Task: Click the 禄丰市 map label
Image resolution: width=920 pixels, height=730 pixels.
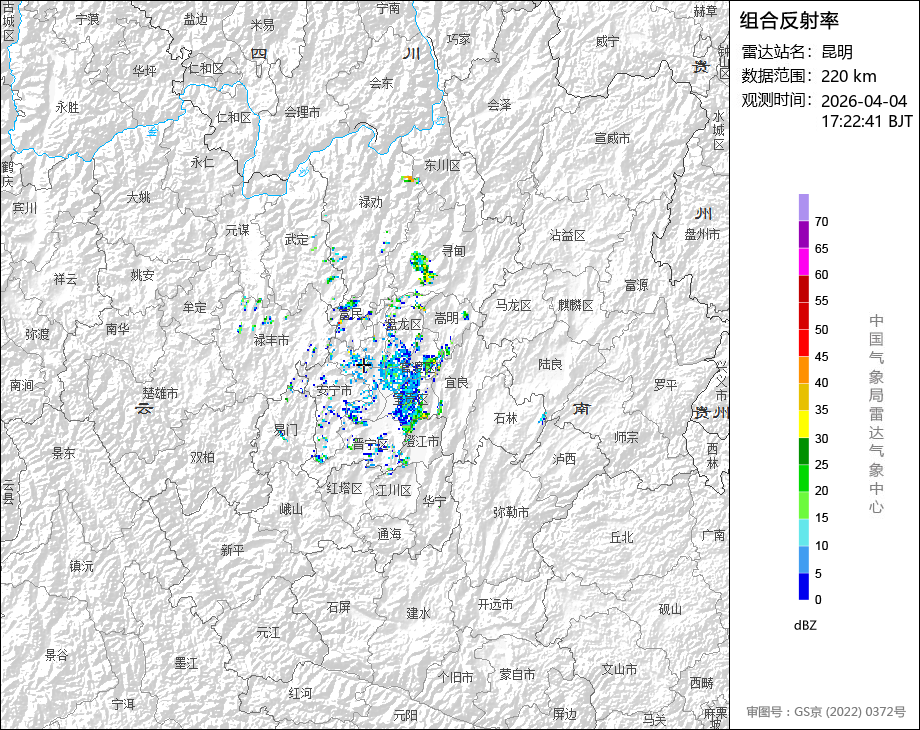Action: (x=271, y=340)
